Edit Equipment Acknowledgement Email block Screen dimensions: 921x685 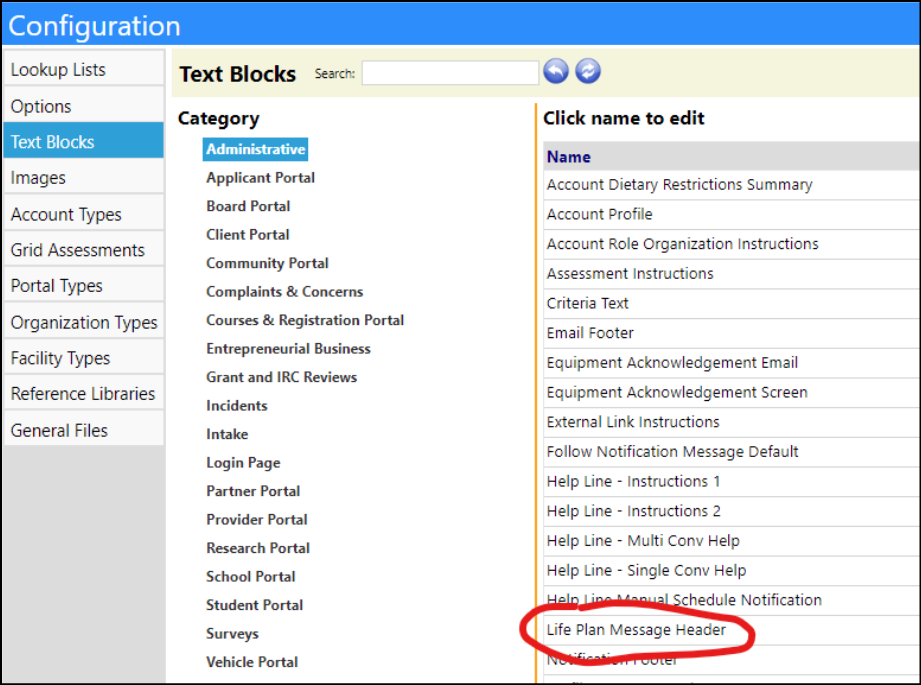[x=672, y=362]
